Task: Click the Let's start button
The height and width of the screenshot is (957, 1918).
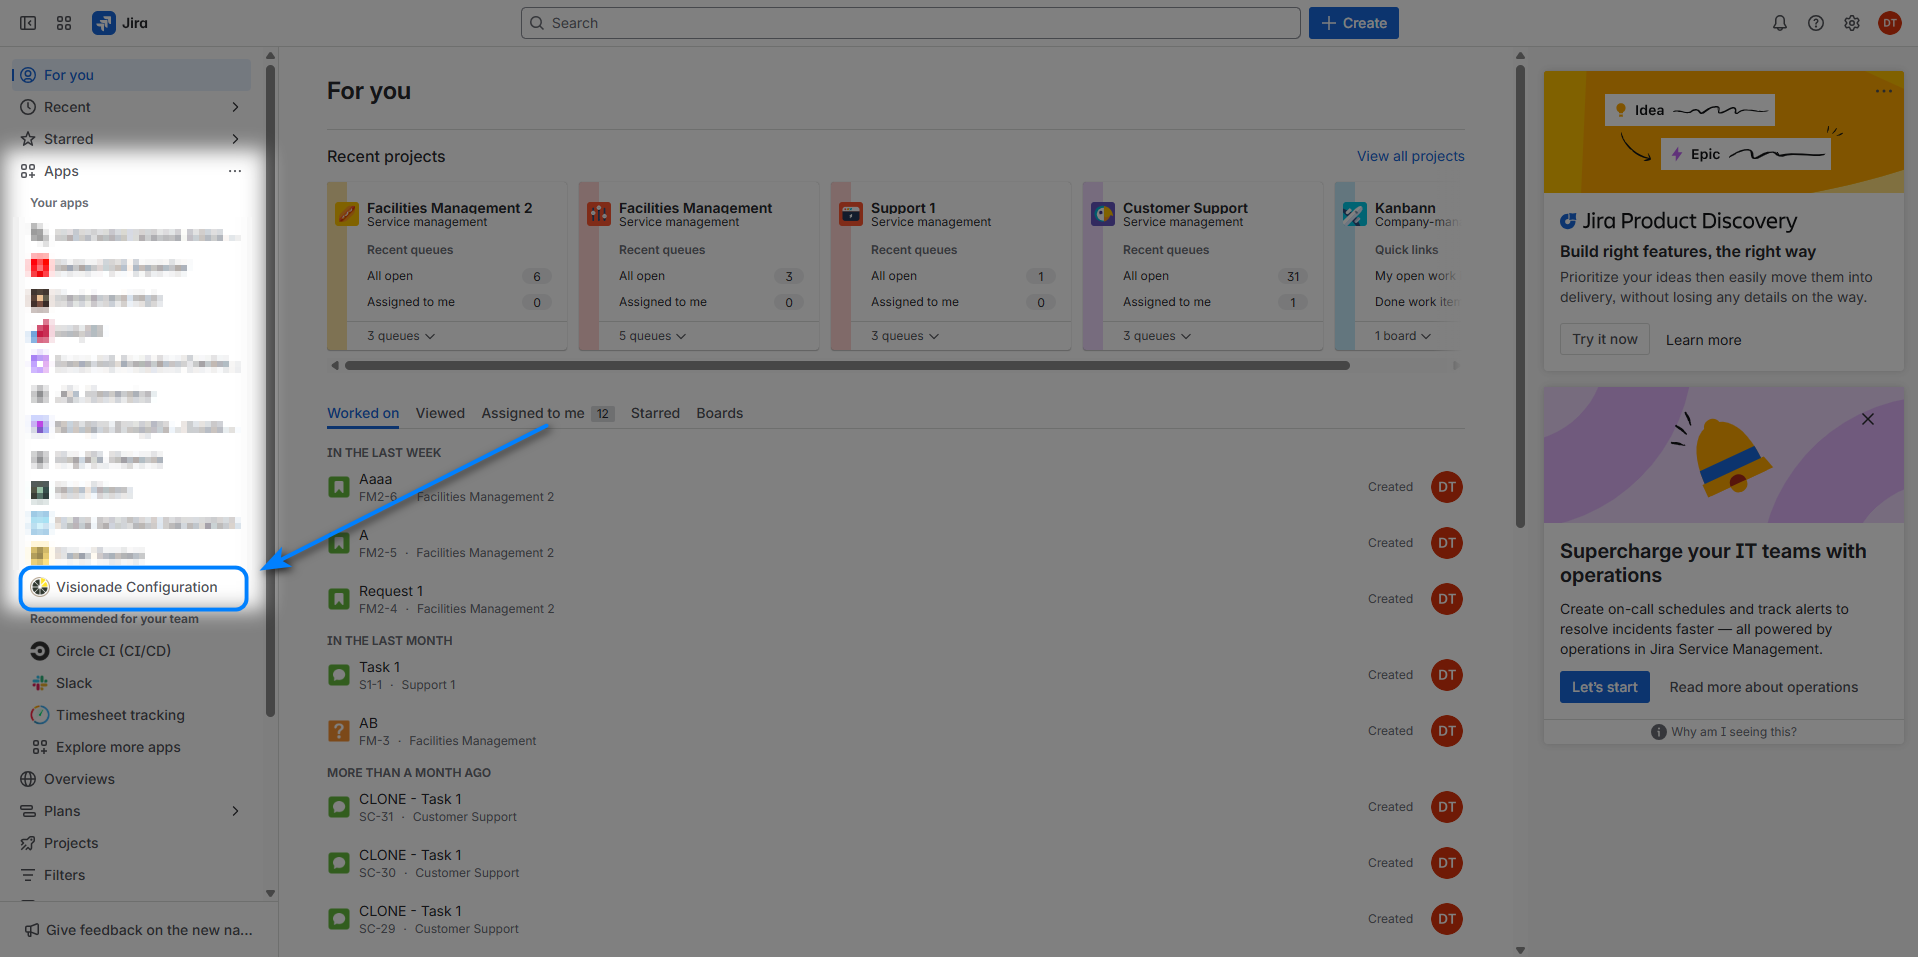Action: tap(1604, 687)
